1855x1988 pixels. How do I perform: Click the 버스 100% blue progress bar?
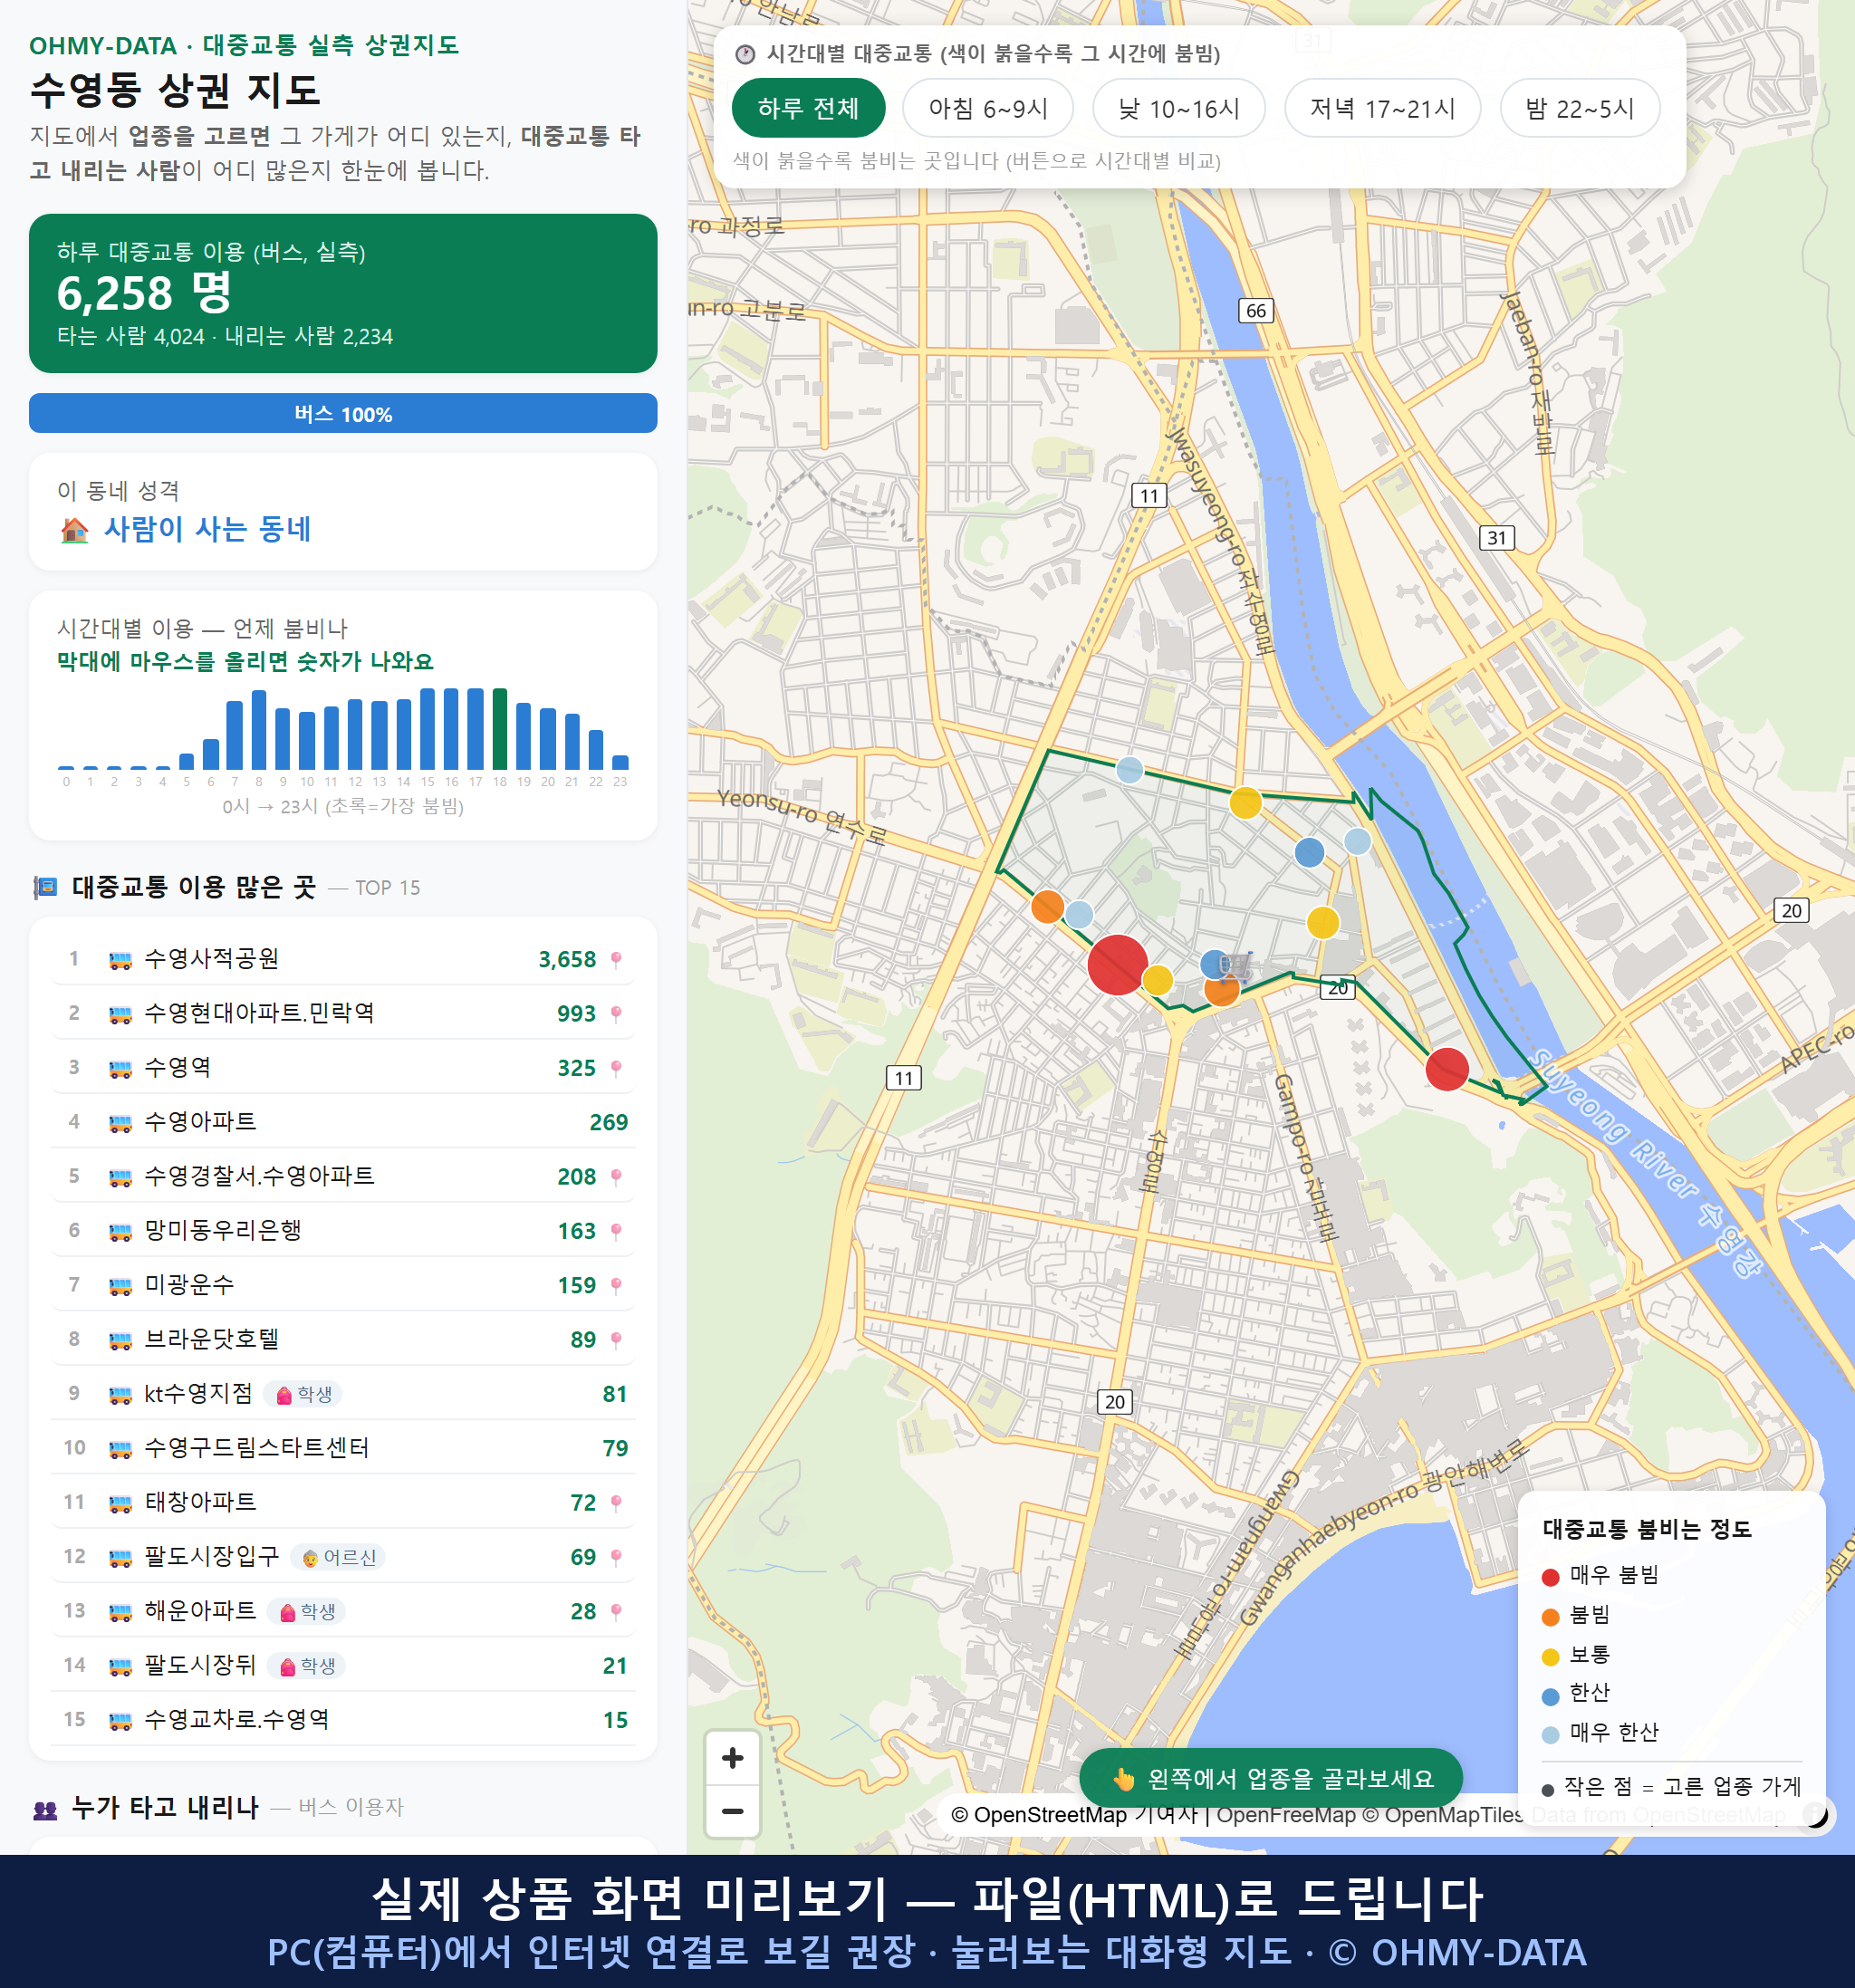click(x=343, y=413)
